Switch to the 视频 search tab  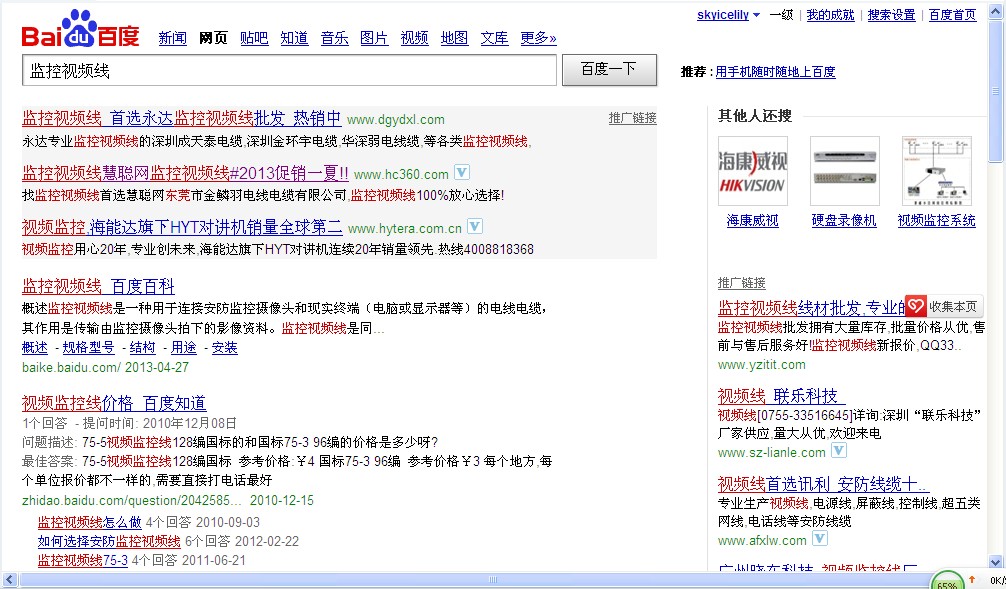[414, 38]
